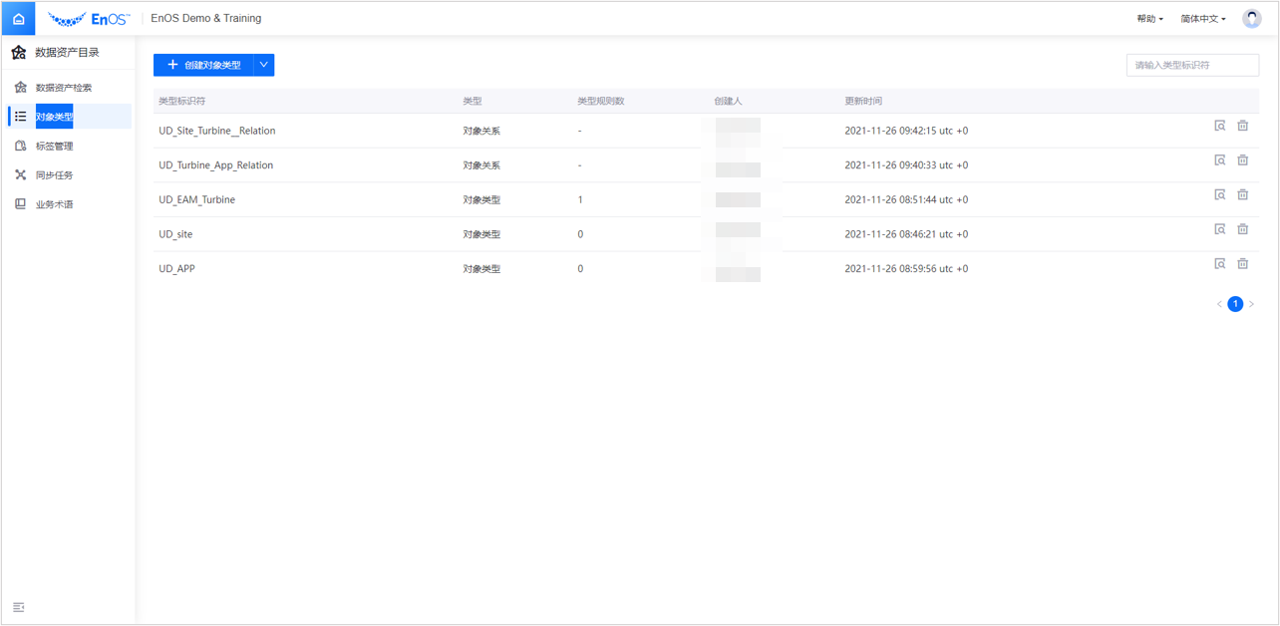Delete the UD_APP object type
The image size is (1280, 626).
tap(1243, 264)
